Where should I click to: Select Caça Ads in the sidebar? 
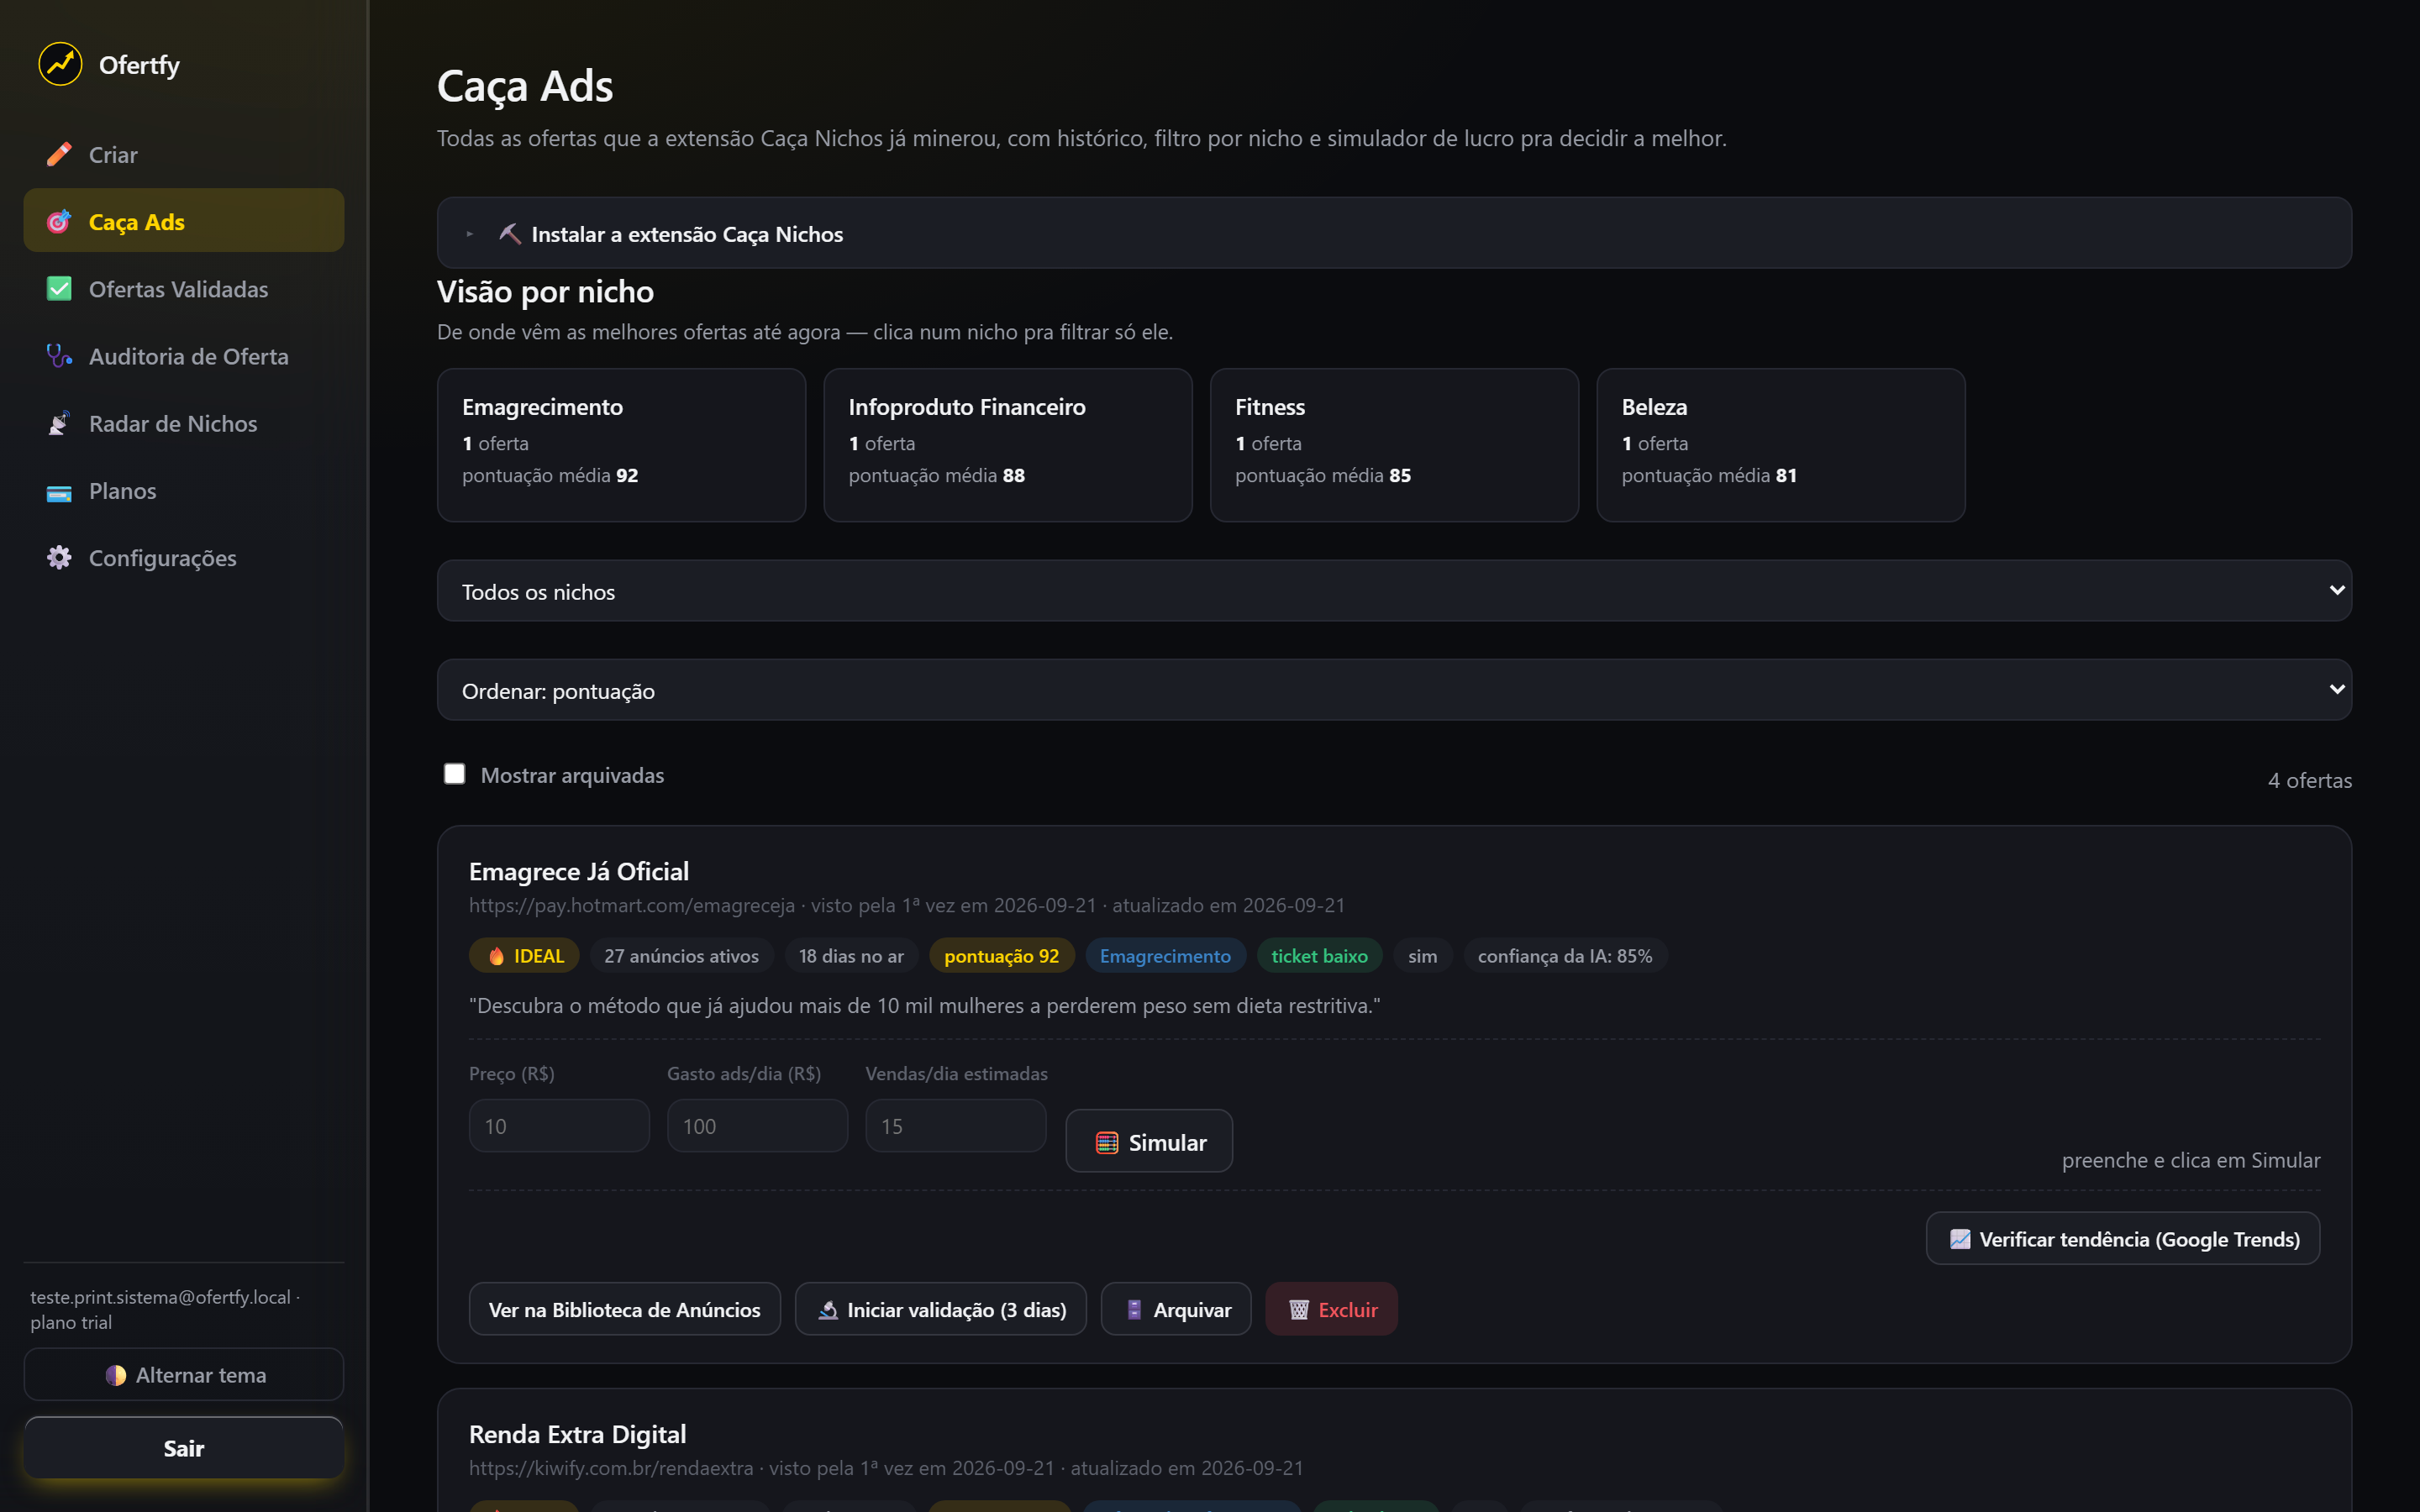coord(184,220)
